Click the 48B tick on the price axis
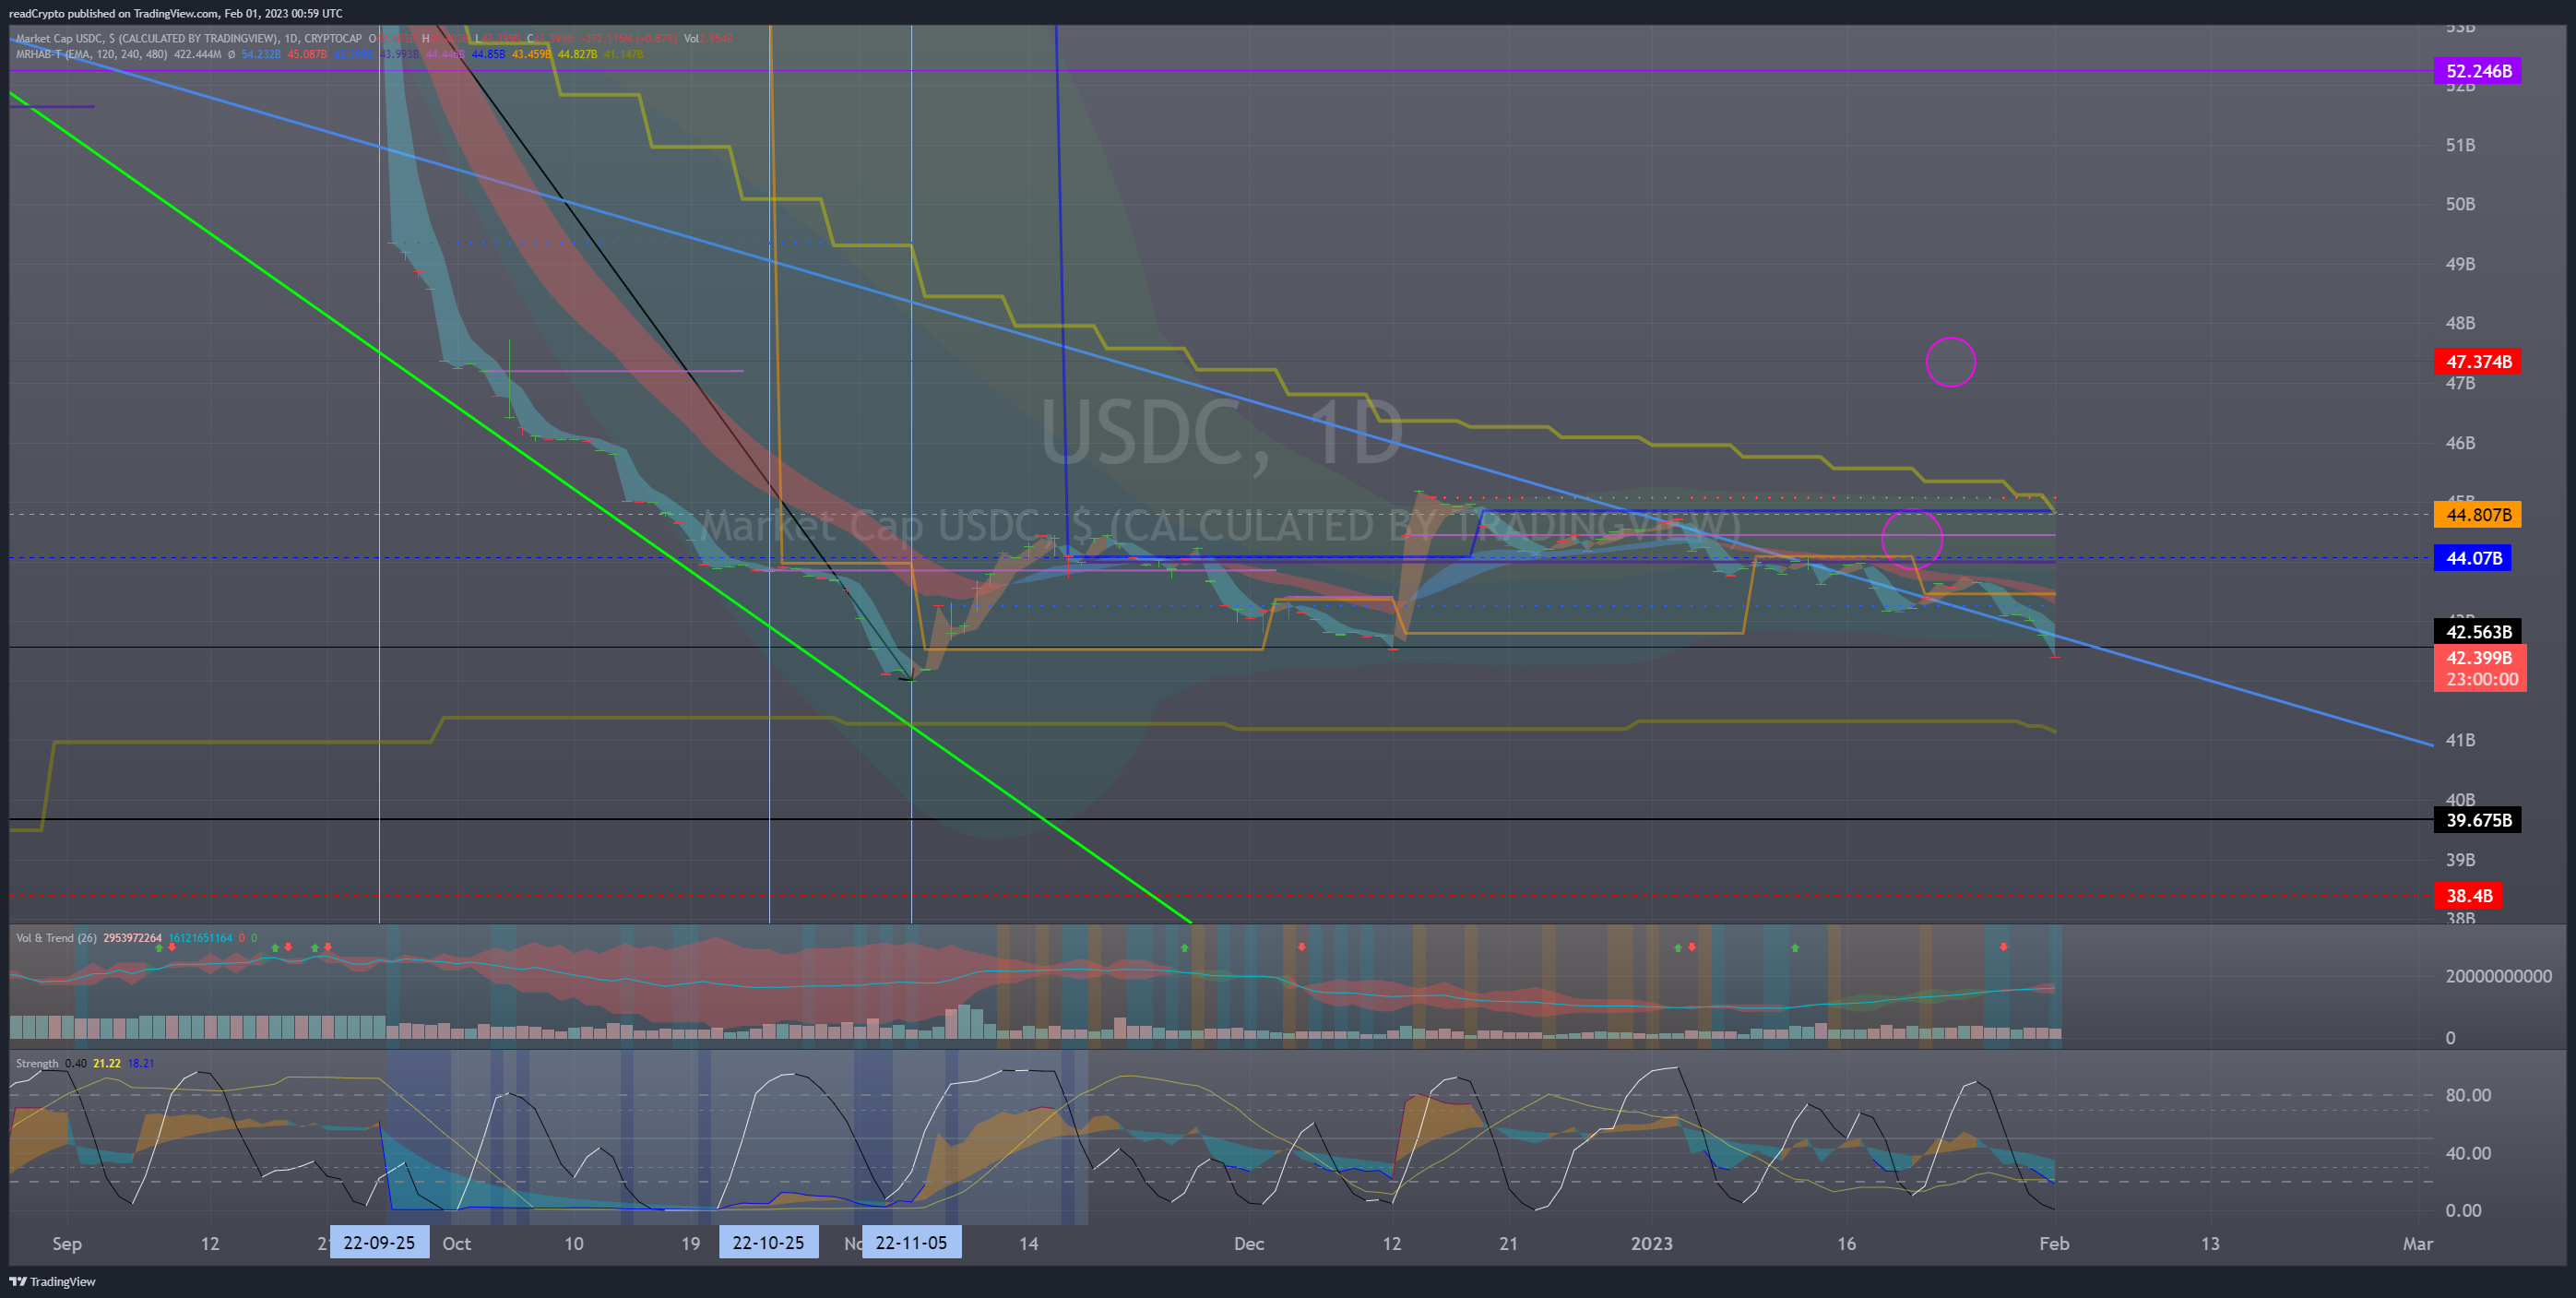The image size is (2576, 1298). pos(2460,323)
